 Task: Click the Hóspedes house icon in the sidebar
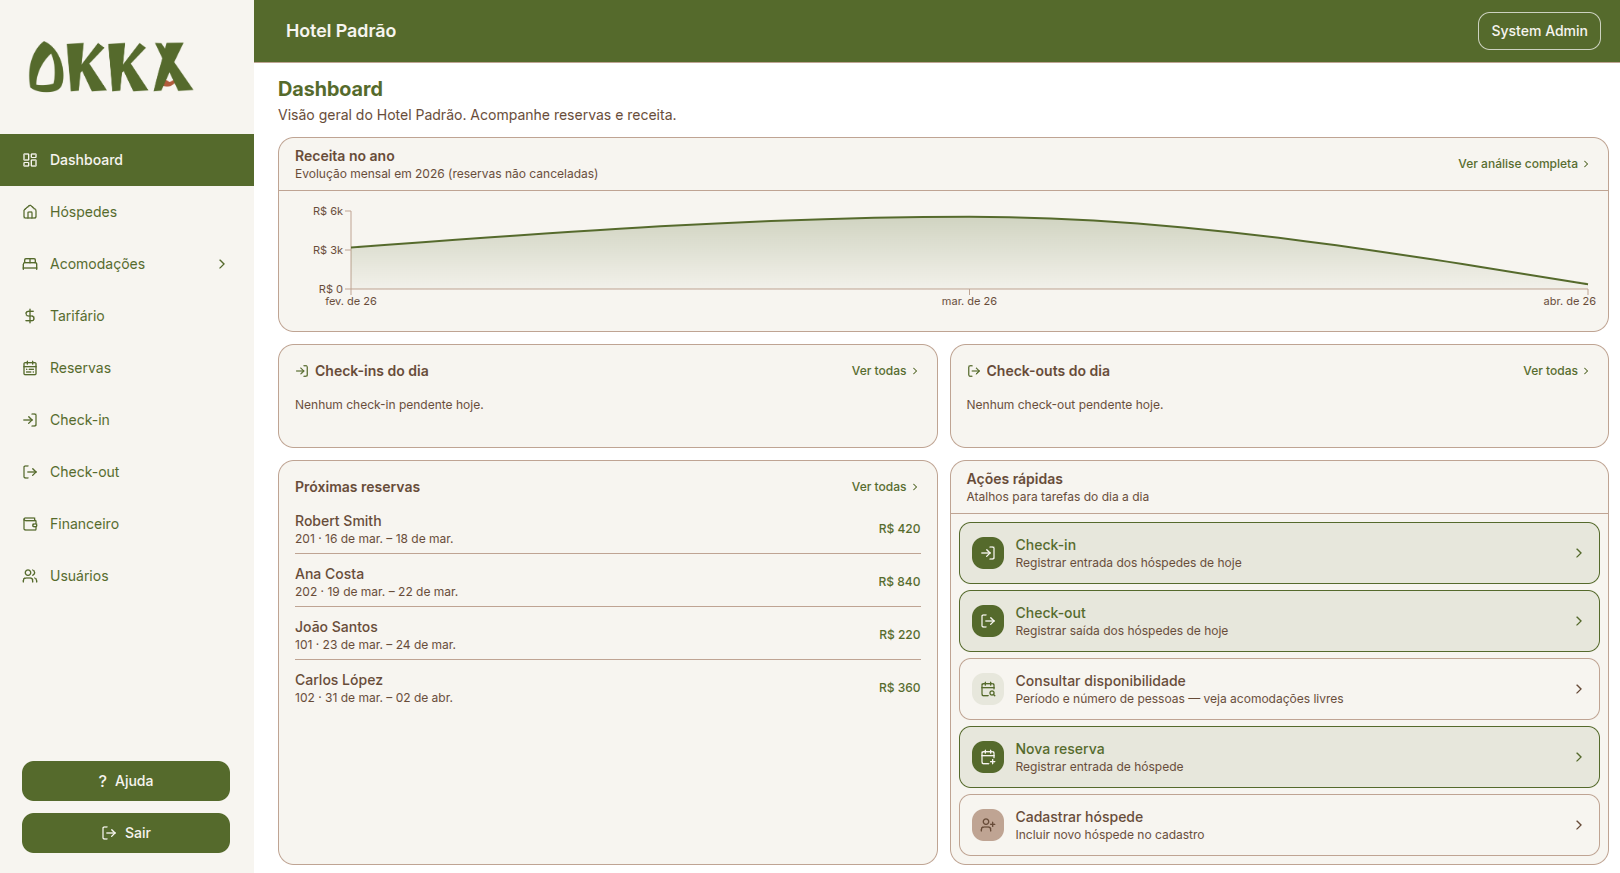[x=30, y=212]
